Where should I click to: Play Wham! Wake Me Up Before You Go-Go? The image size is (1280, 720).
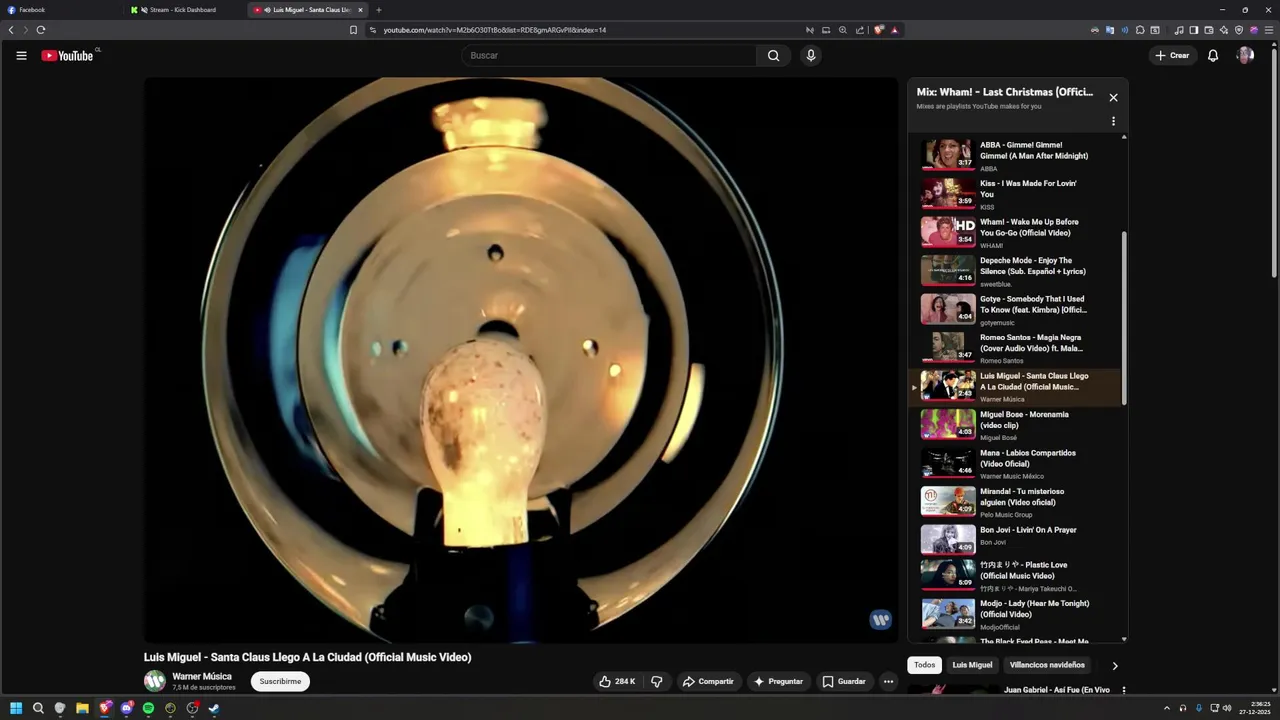tap(1014, 232)
